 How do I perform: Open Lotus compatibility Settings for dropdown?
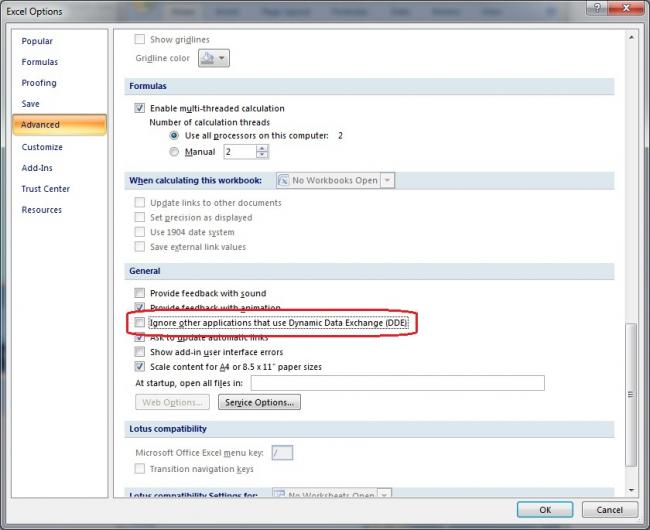pos(384,495)
